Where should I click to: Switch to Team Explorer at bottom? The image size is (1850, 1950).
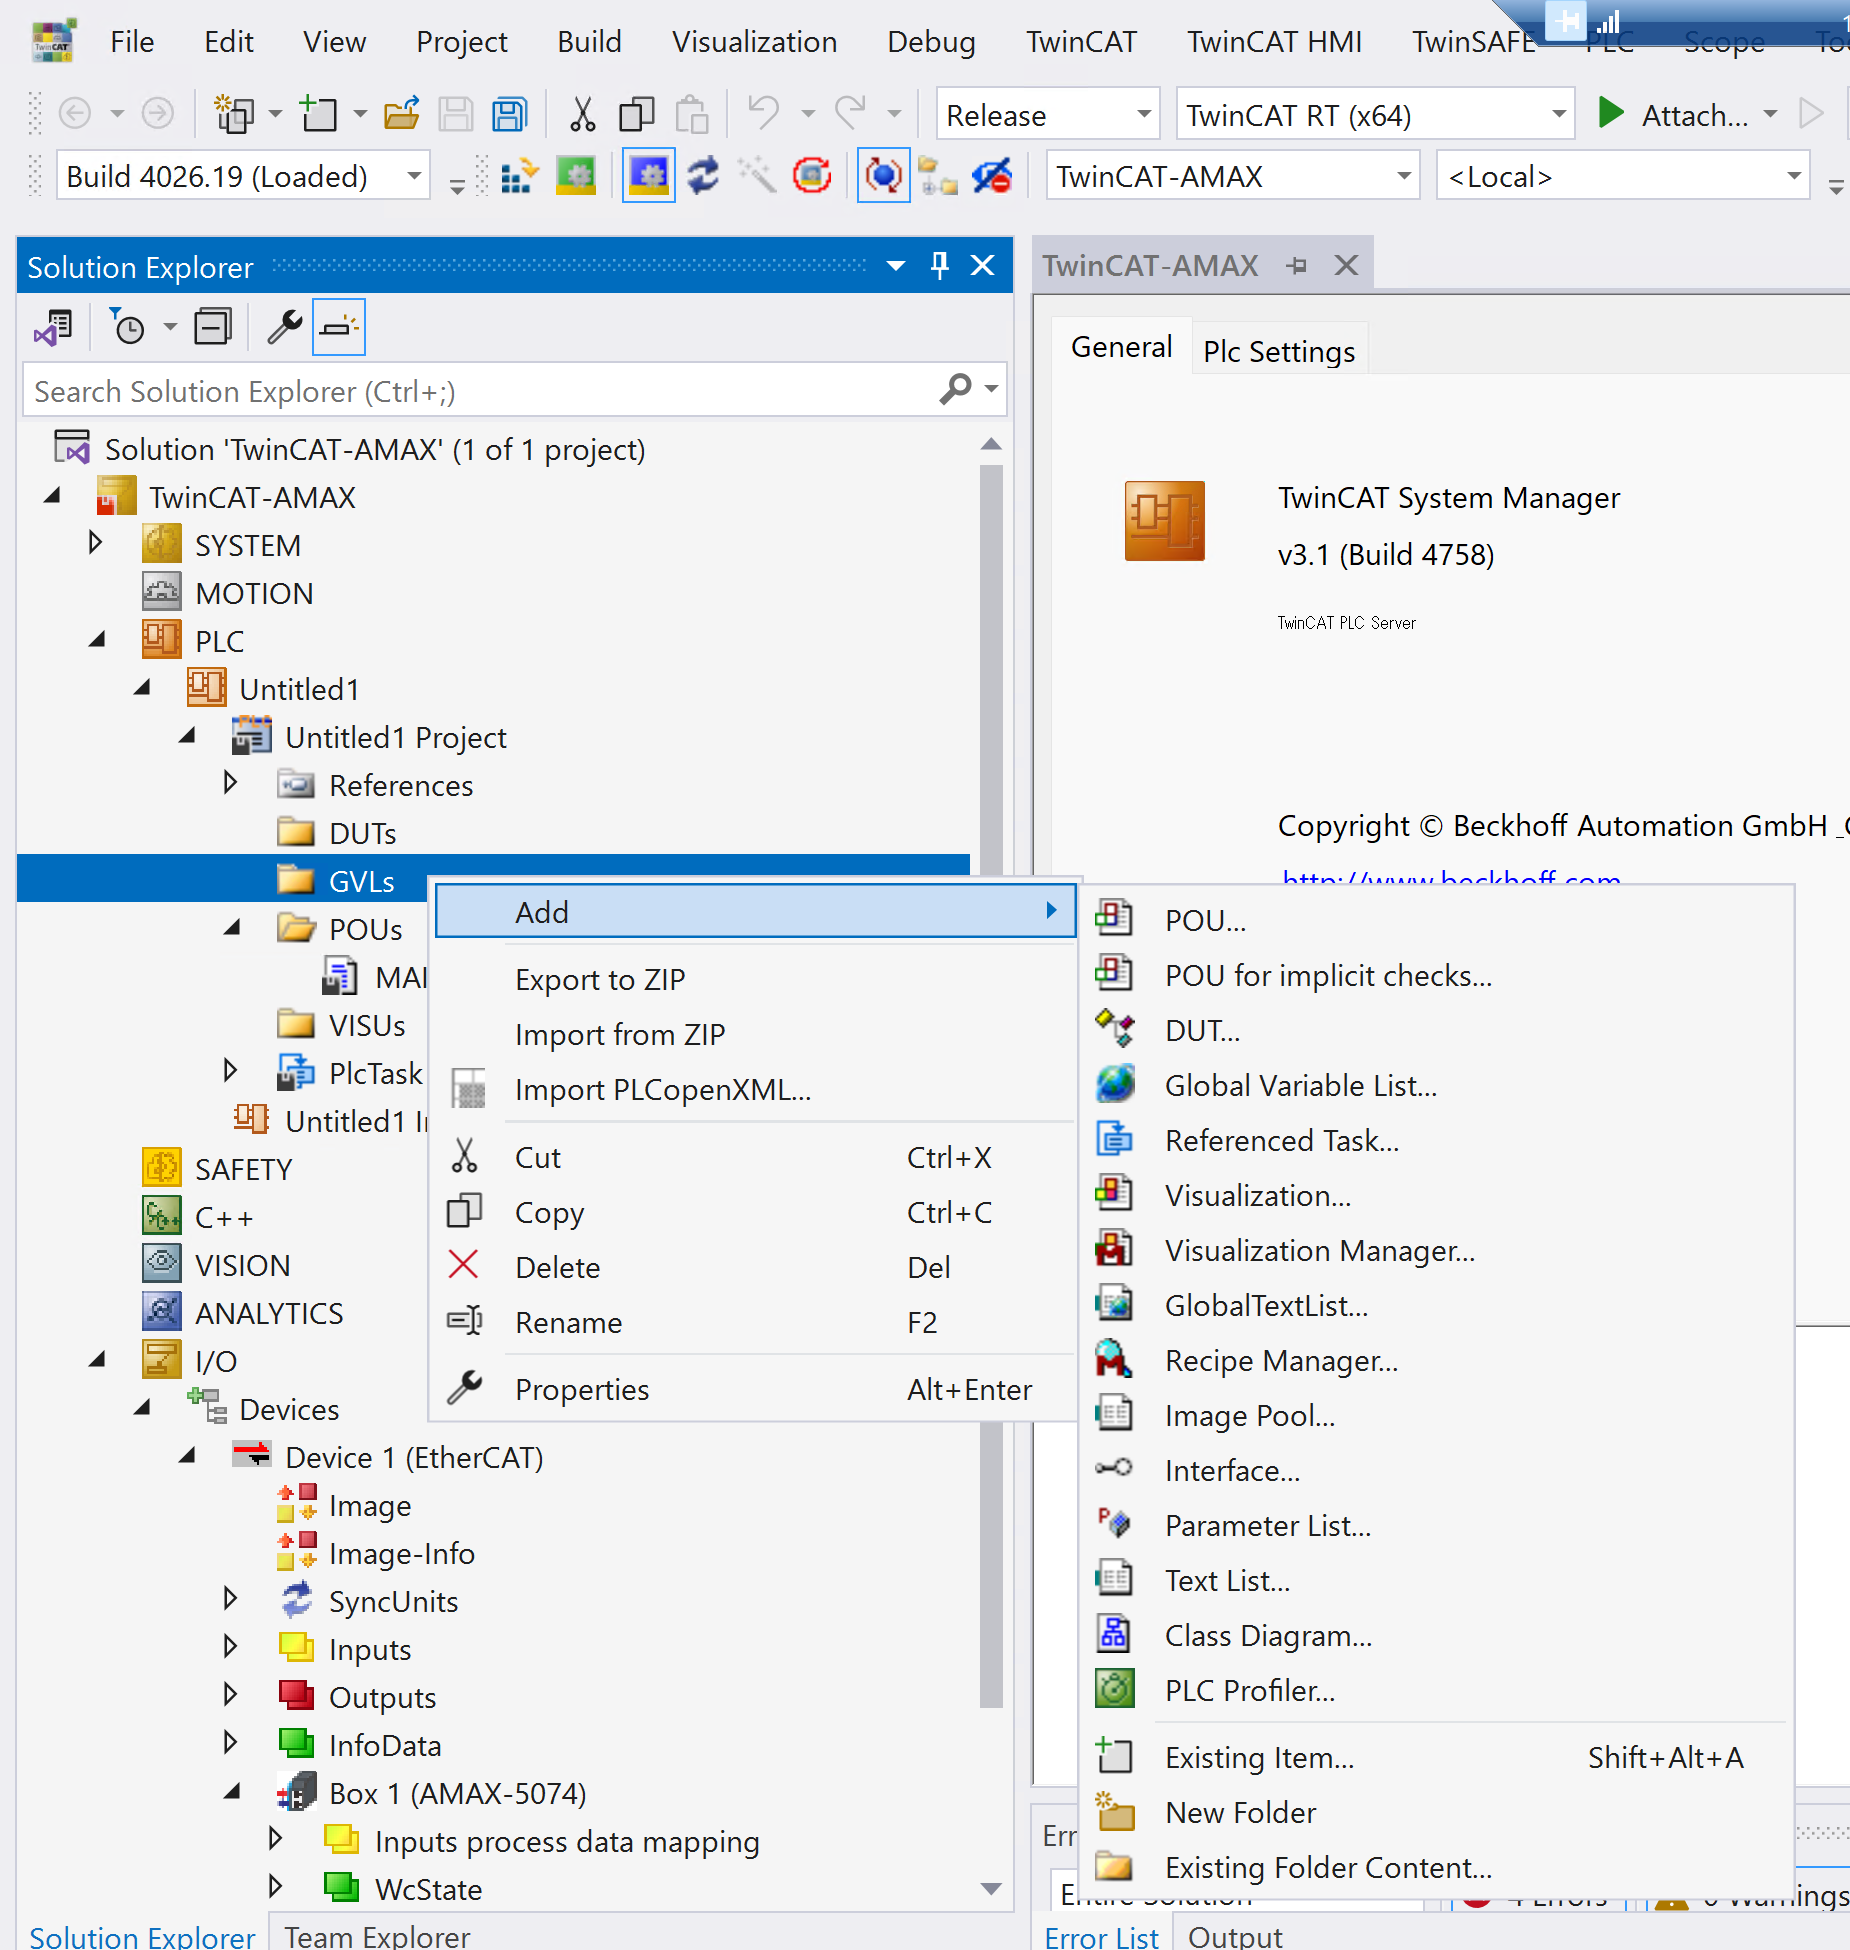(377, 1935)
